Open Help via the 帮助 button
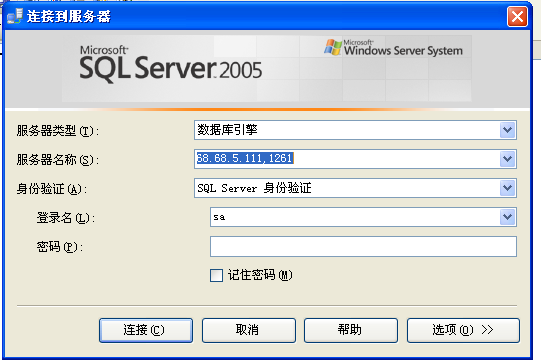The image size is (541, 360). click(x=351, y=330)
